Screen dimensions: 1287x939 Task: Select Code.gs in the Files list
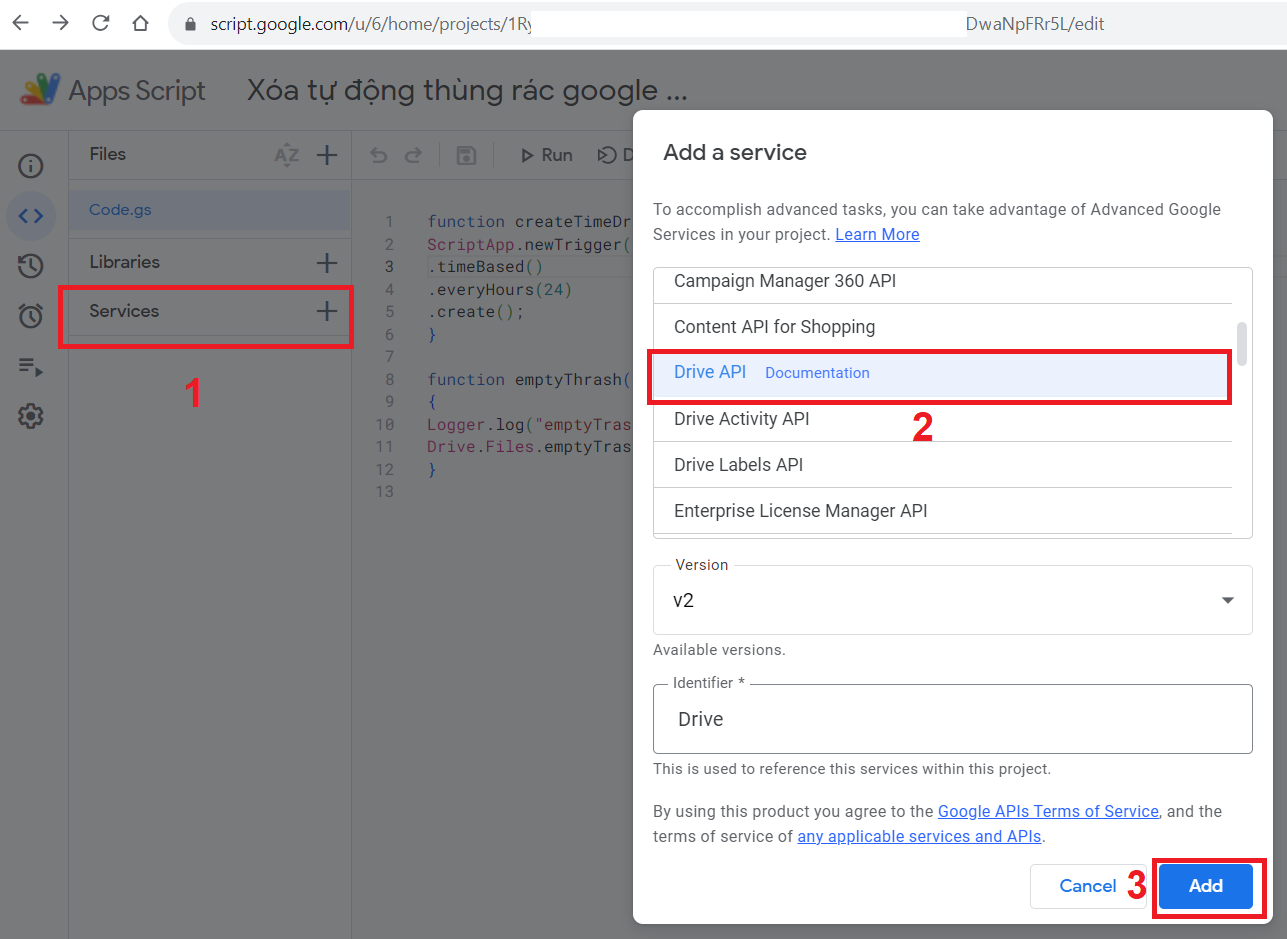click(x=209, y=210)
